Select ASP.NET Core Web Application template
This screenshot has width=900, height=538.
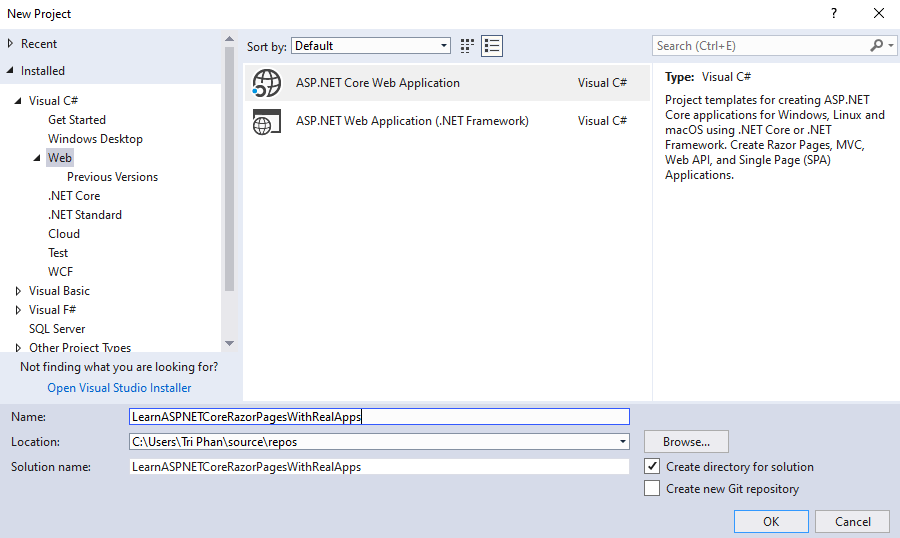(447, 83)
